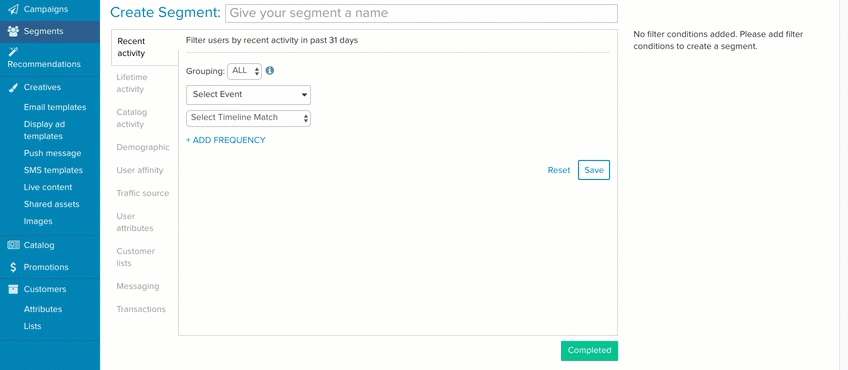Click the Campaigns paper plane icon
Image resolution: width=848 pixels, height=370 pixels.
click(13, 9)
